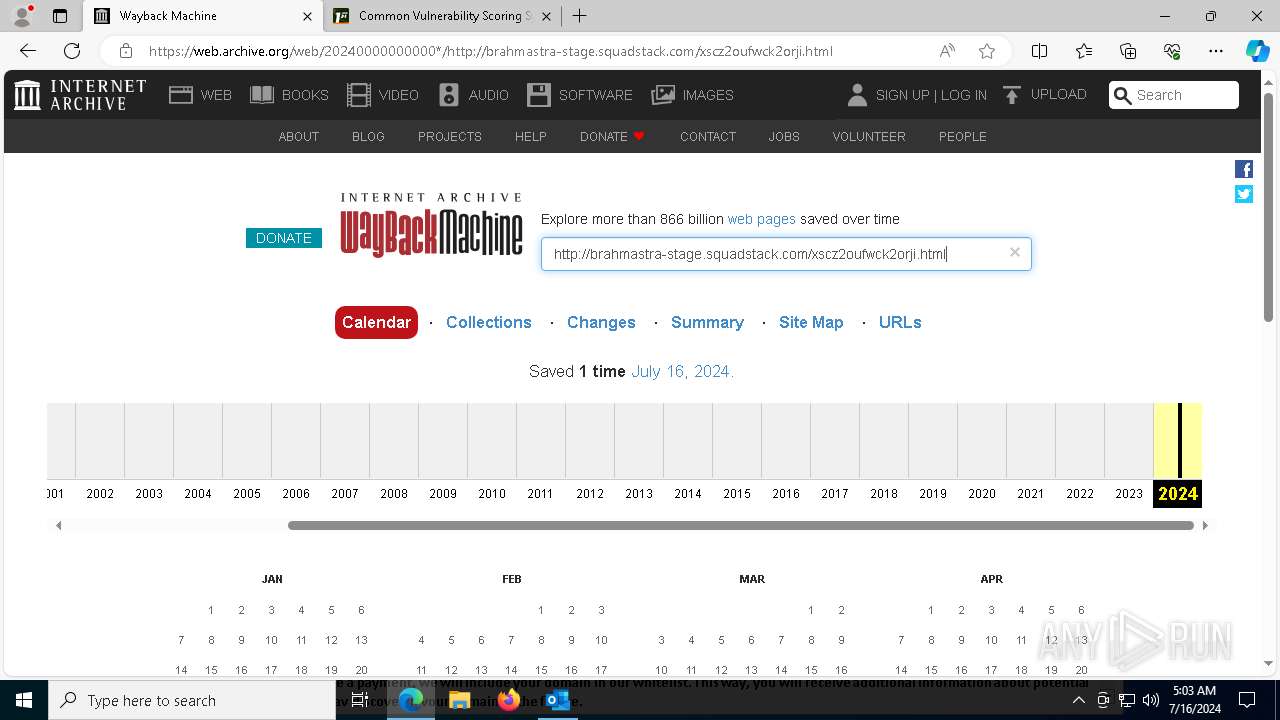The width and height of the screenshot is (1280, 720).
Task: View site information lock icon
Action: [126, 51]
